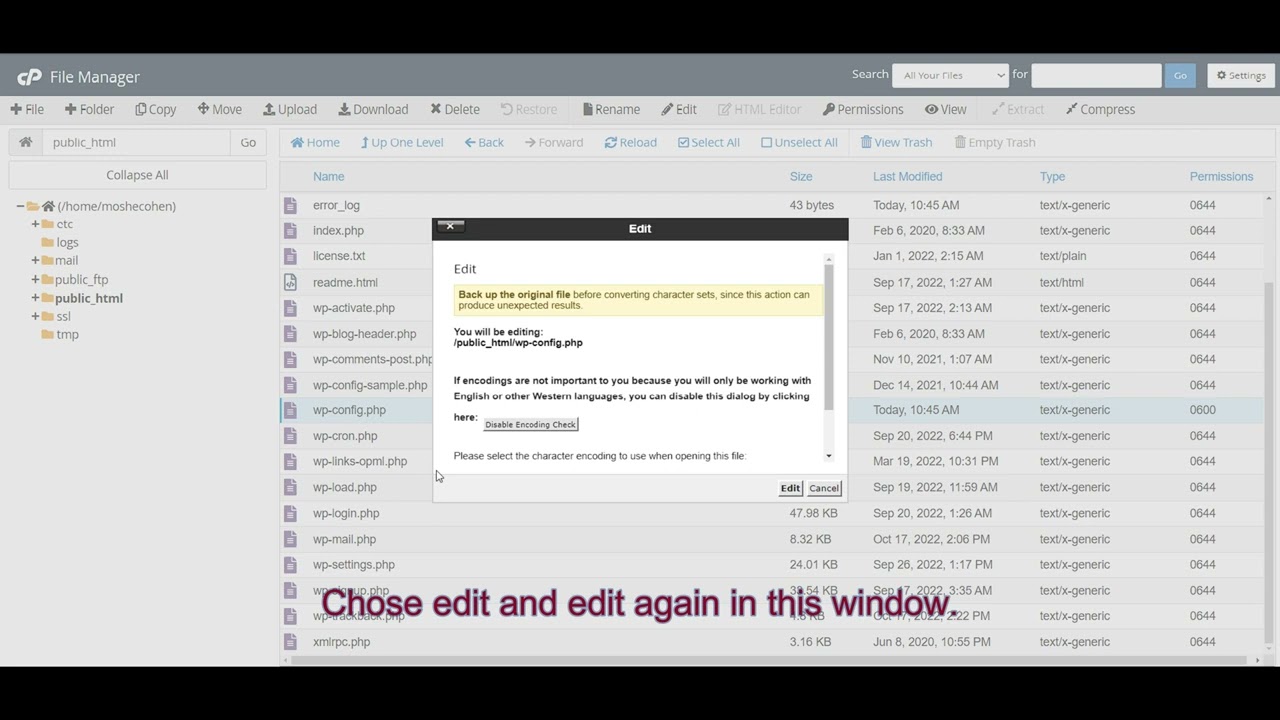
Task: Expand the mail folder in tree
Action: (35, 260)
